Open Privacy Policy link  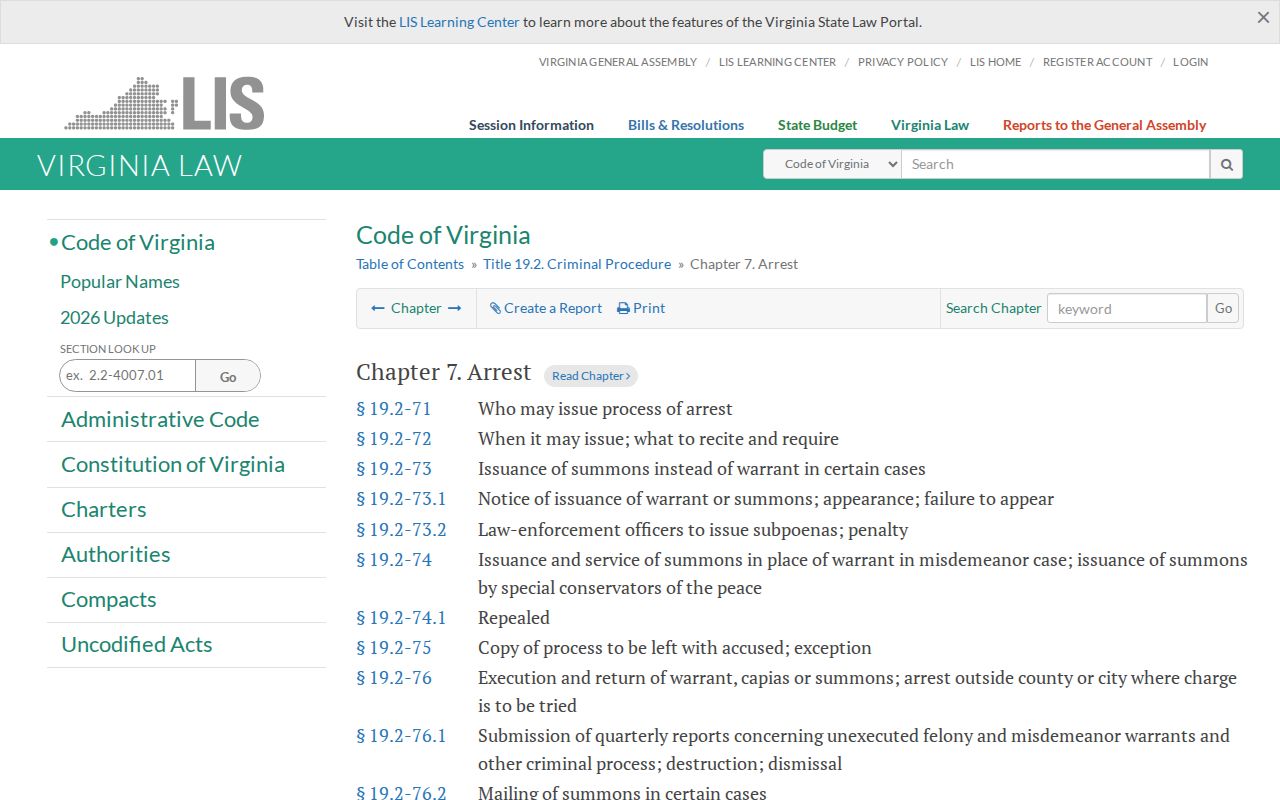coord(903,62)
